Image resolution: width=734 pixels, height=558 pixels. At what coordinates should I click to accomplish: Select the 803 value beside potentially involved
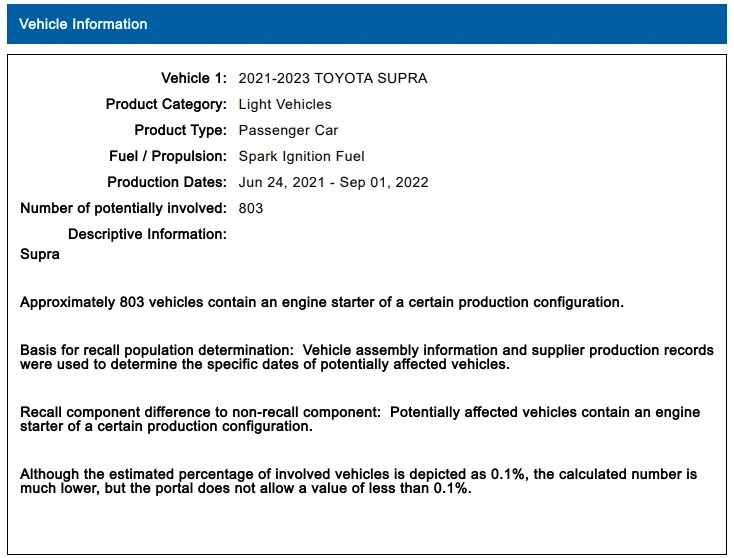[250, 208]
